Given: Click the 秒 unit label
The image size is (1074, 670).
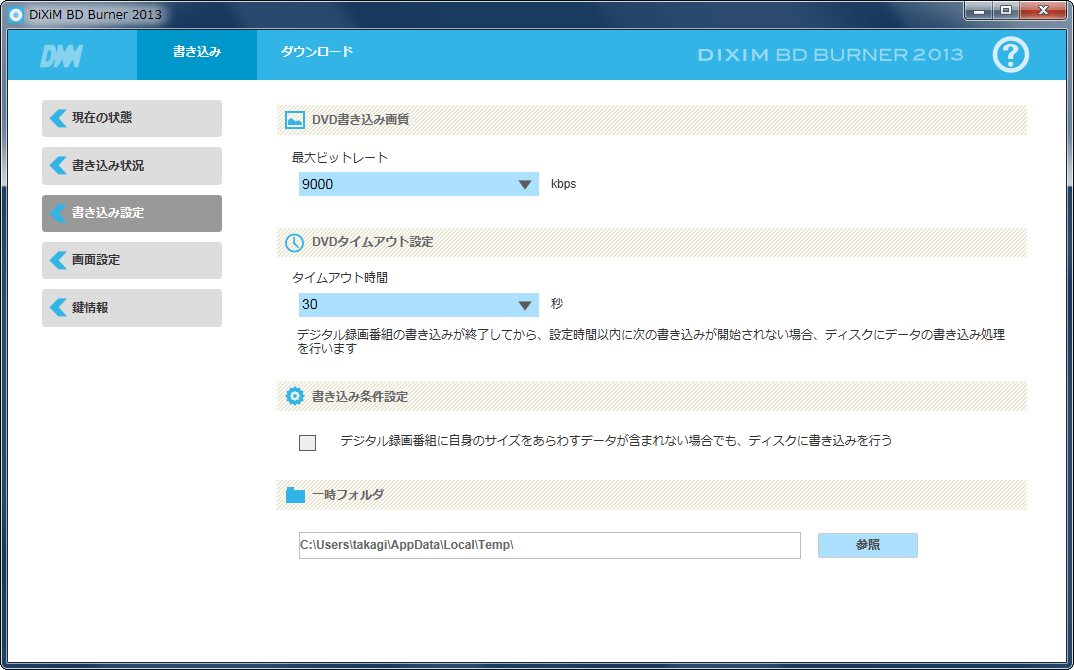Looking at the screenshot, I should click(557, 303).
